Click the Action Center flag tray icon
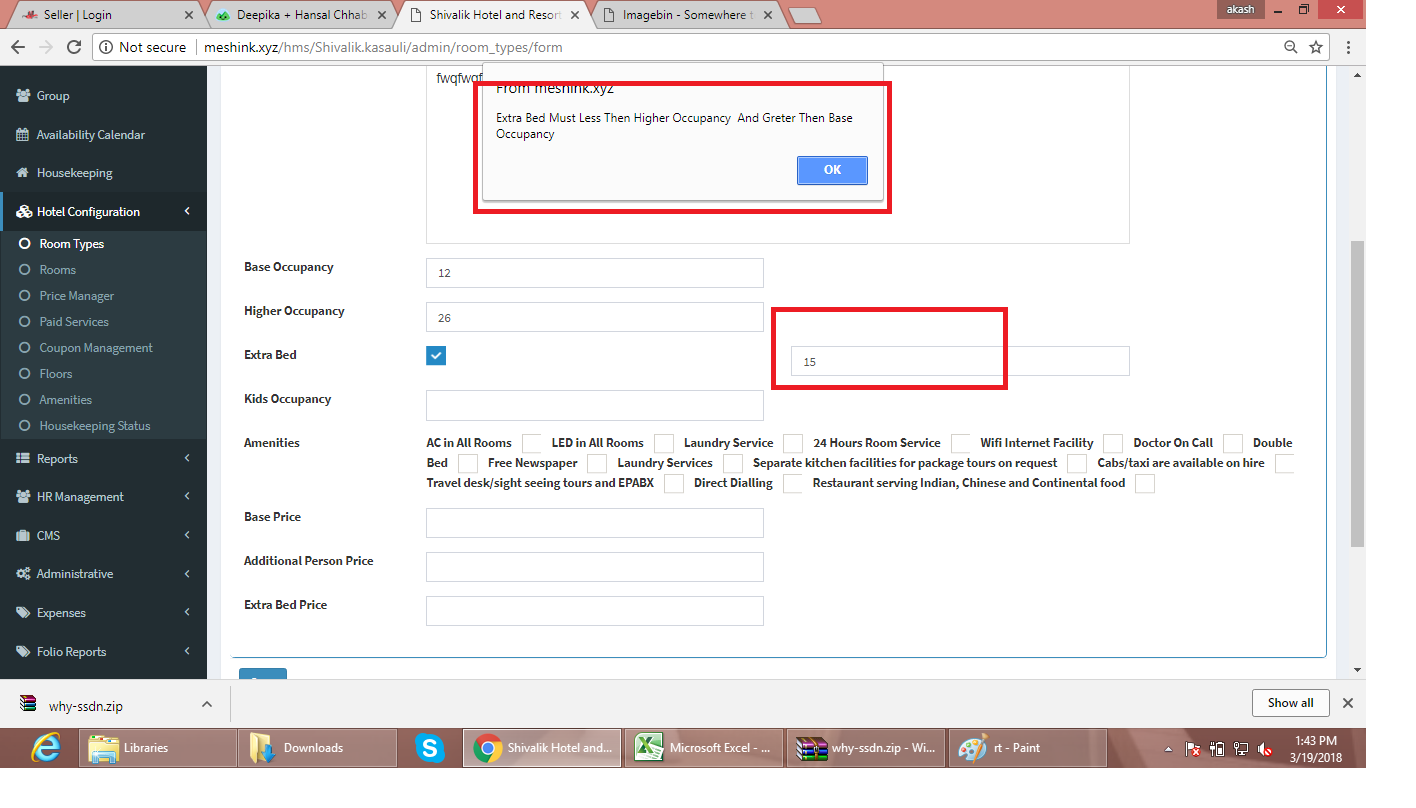Image resolution: width=1416 pixels, height=808 pixels. pos(1192,748)
